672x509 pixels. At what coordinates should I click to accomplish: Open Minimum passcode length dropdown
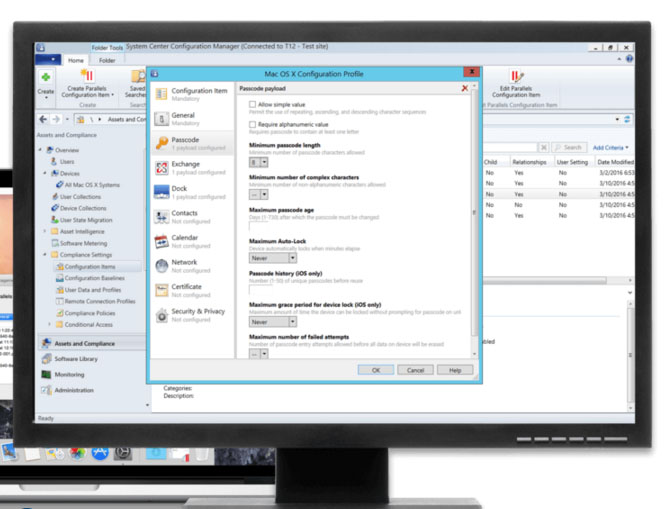click(264, 162)
